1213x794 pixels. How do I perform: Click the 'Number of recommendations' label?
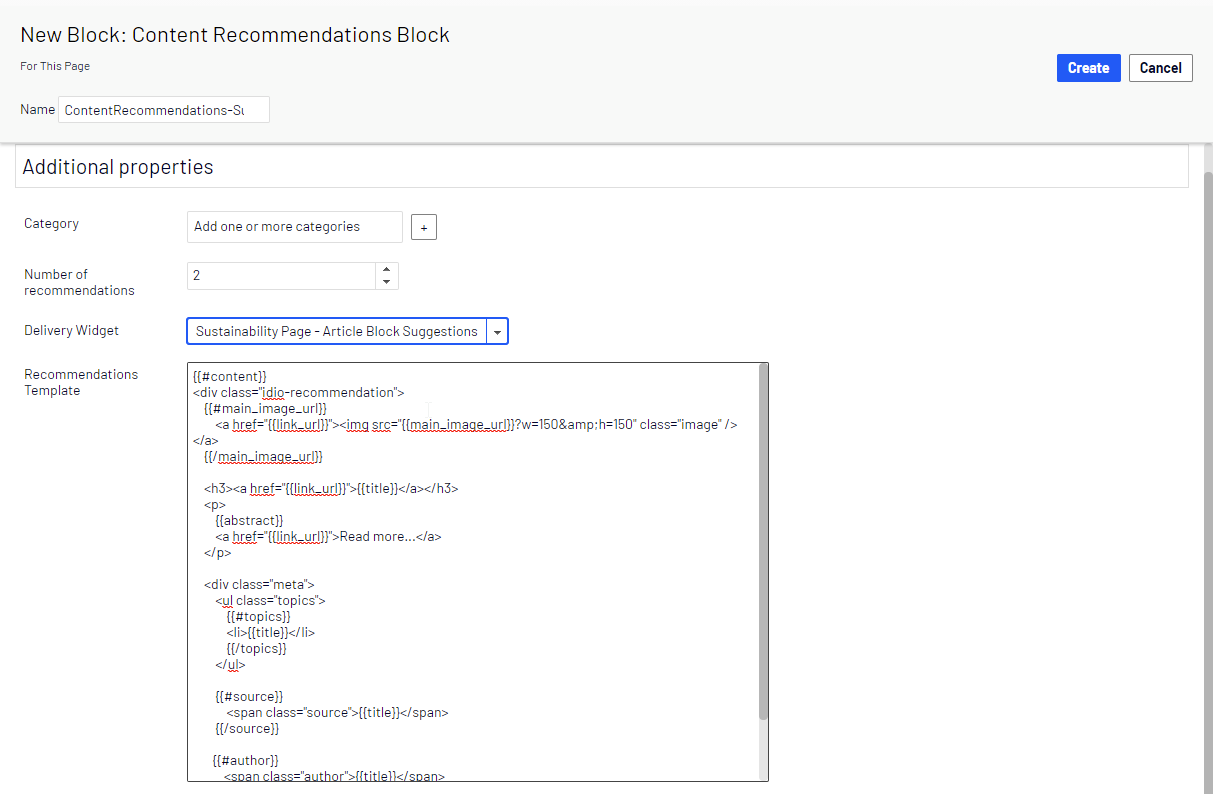[x=79, y=282]
